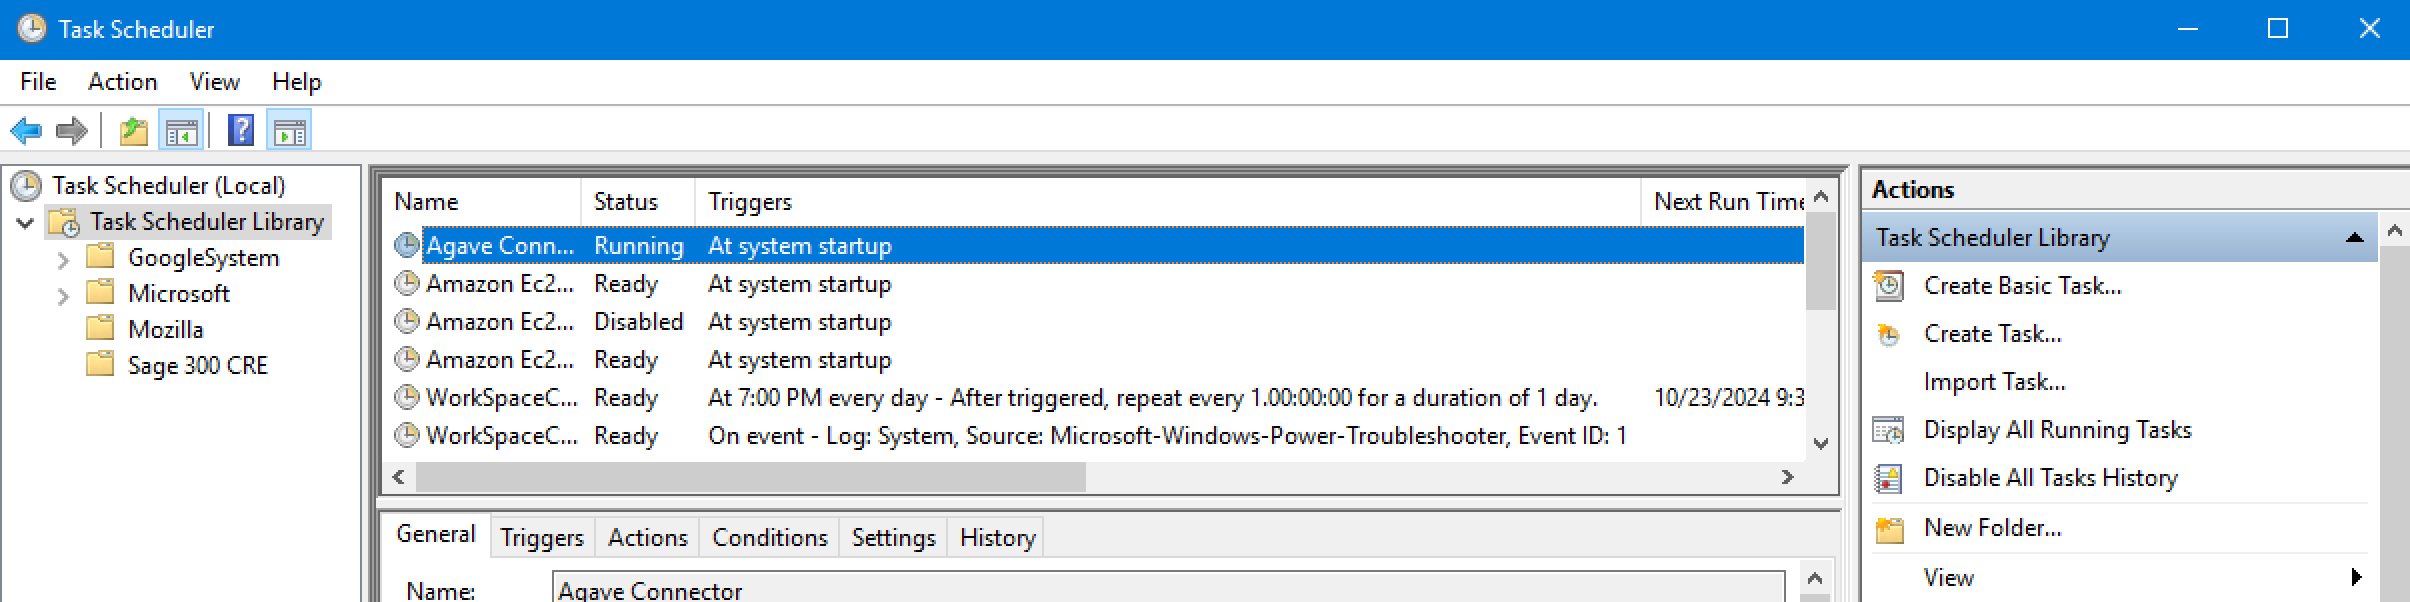Toggle the Show/Hide Console Tree icon
This screenshot has height=602, width=2410.
click(181, 131)
